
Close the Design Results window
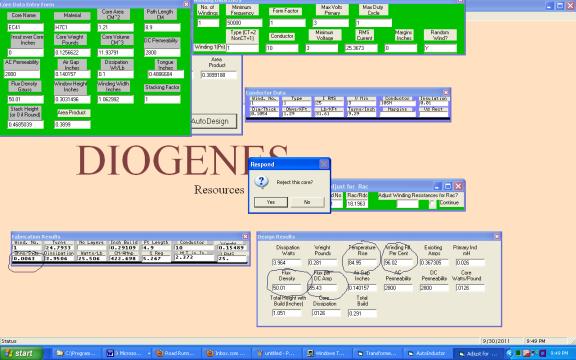click(497, 237)
